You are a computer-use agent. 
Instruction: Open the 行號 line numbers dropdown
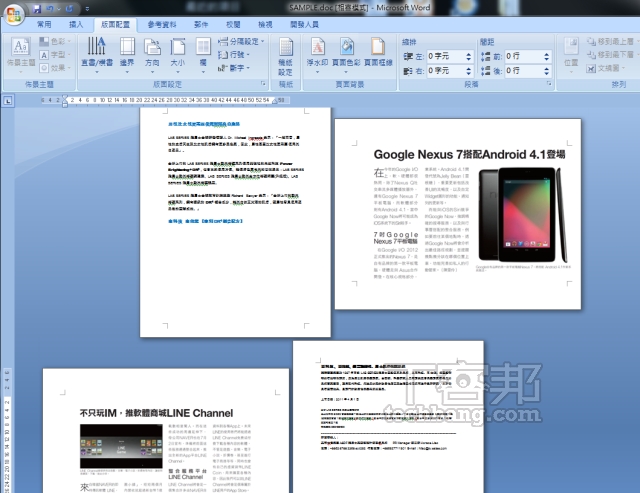(x=233, y=54)
